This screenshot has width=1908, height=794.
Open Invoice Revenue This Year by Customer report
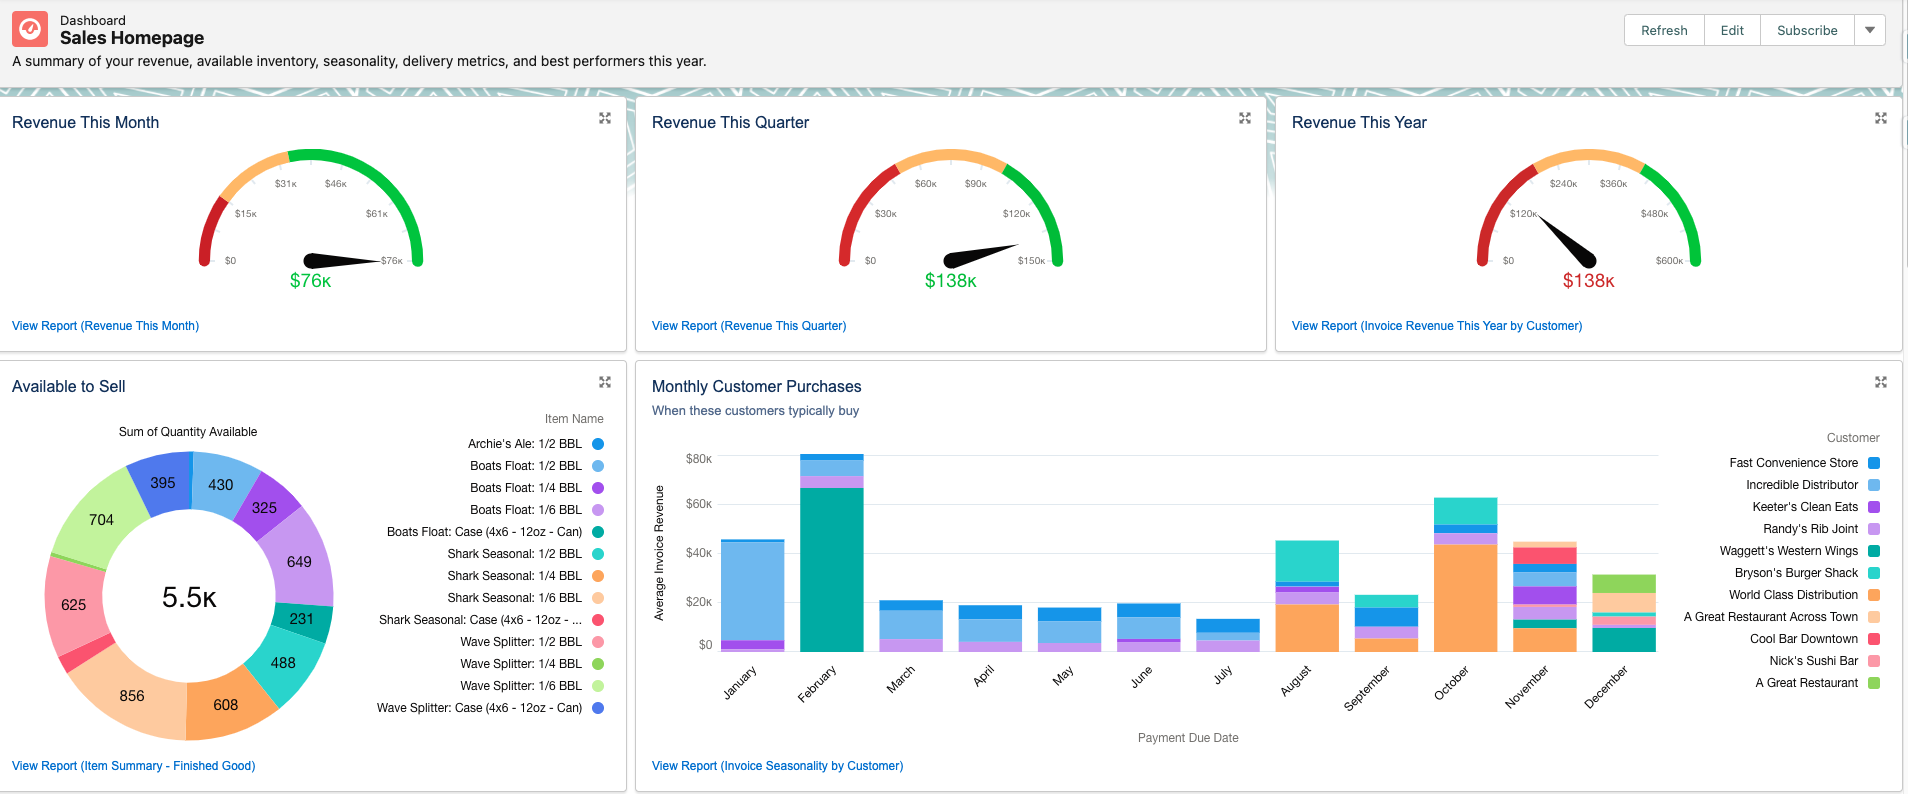tap(1437, 326)
